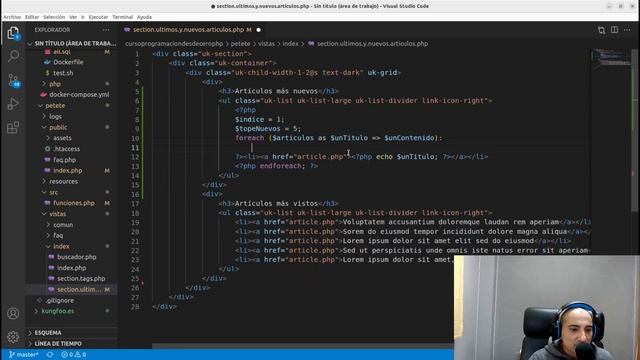The height and width of the screenshot is (360, 640).
Task: Open test.sh in the explorer
Action: (63, 73)
